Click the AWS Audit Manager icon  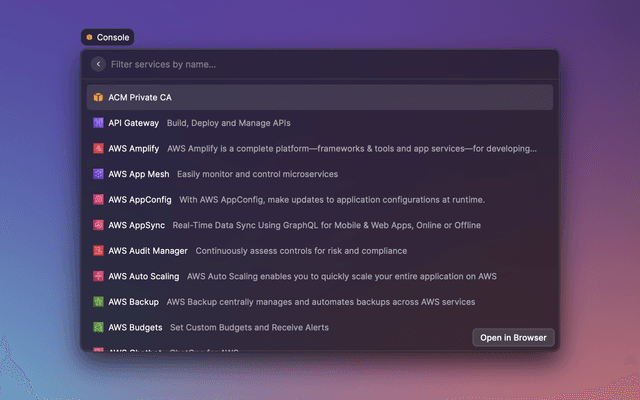[x=98, y=250]
